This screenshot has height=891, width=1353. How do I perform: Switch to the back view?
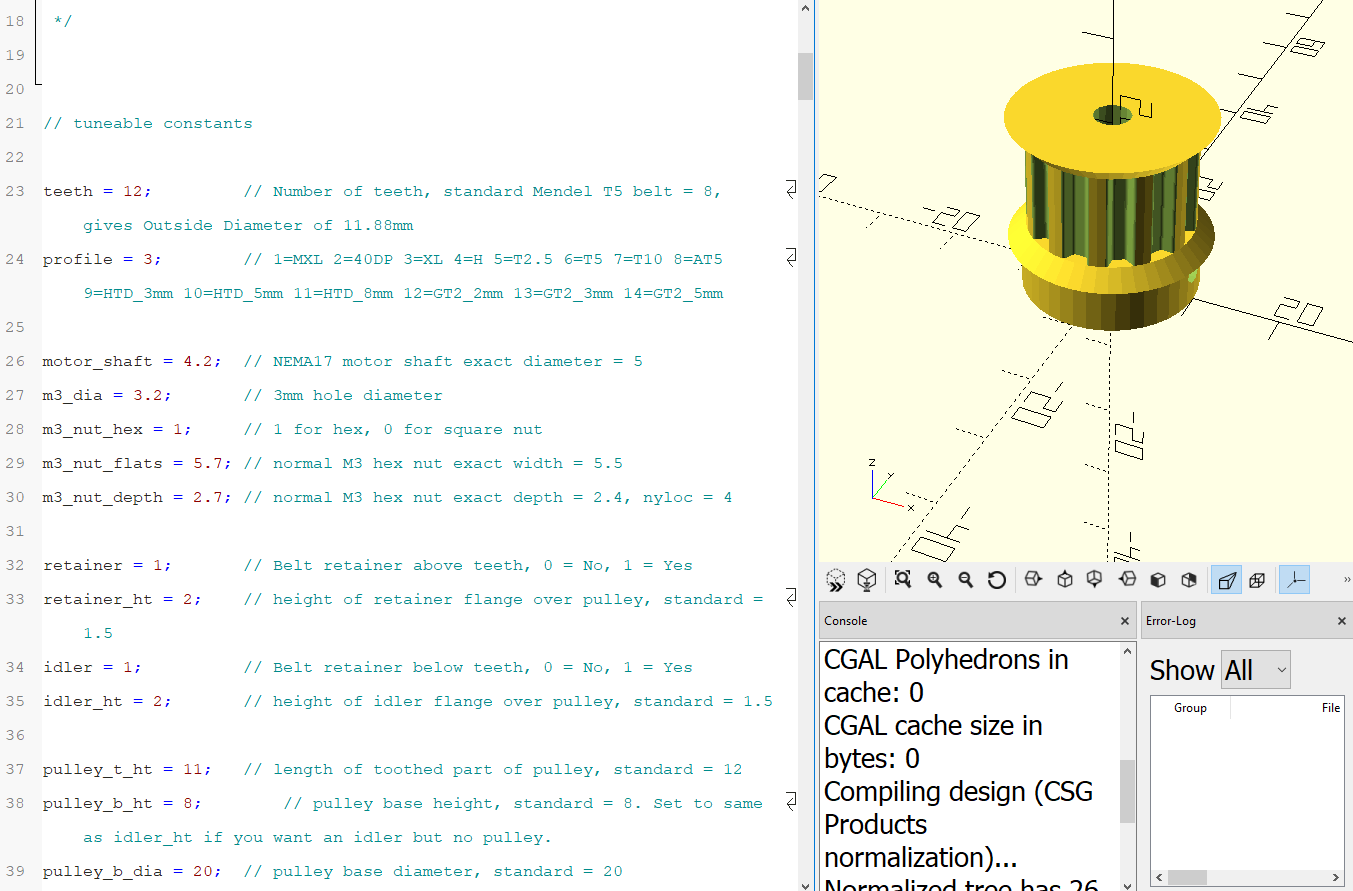click(1189, 579)
